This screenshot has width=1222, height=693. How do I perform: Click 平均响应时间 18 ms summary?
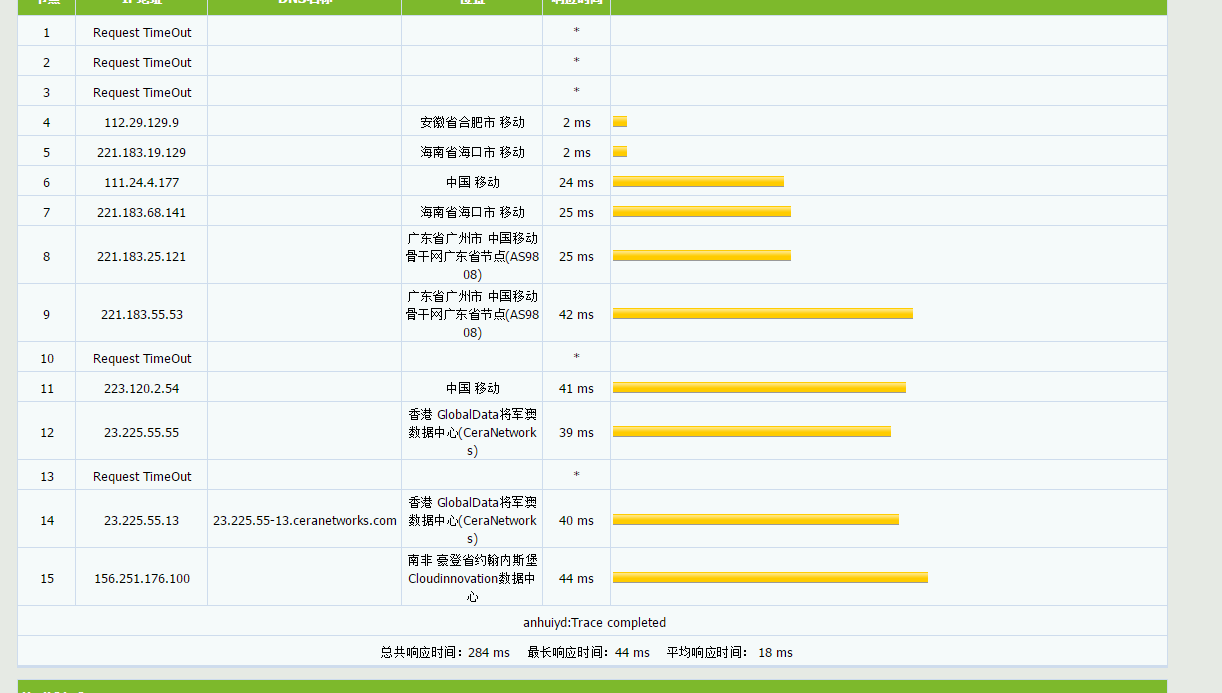pyautogui.click(x=730, y=652)
